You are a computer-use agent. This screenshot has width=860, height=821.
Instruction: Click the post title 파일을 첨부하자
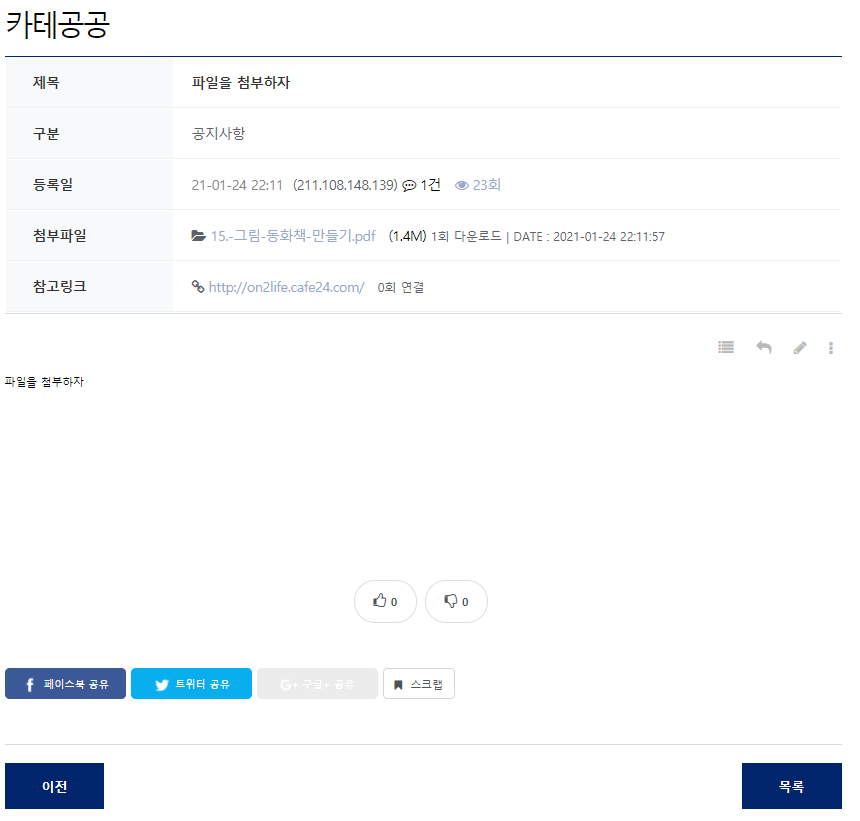click(241, 83)
